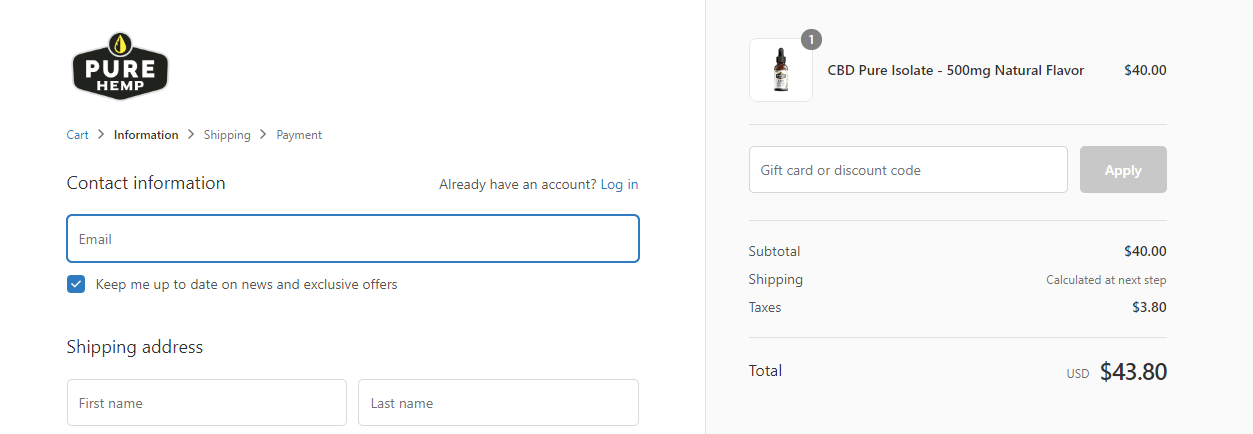Click chevron between Information and Shipping
This screenshot has height=434, width=1253.
pos(191,135)
